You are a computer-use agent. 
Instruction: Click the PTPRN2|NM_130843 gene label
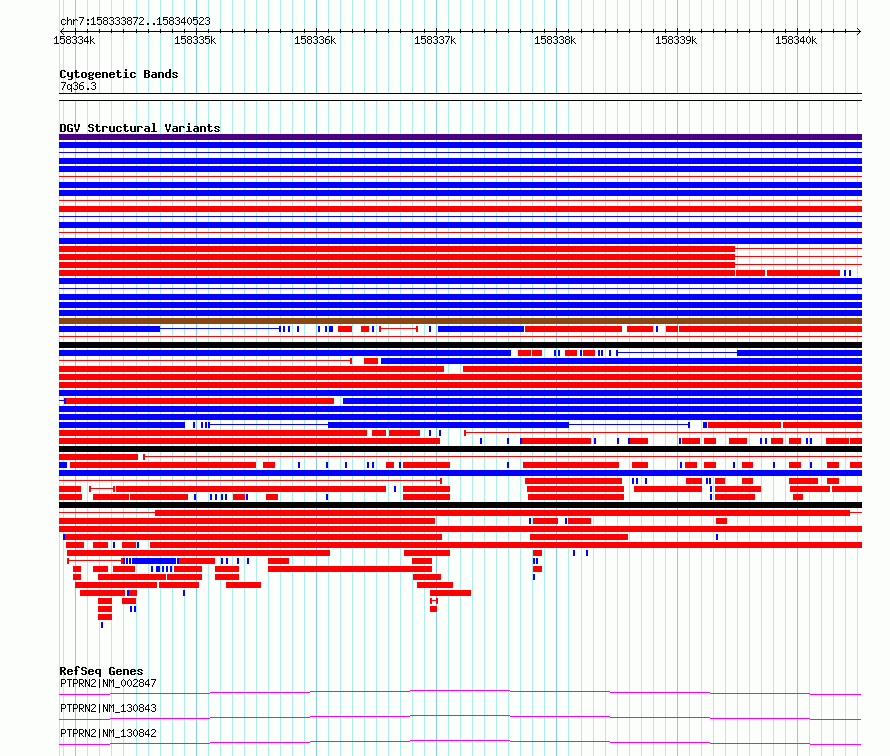108,708
